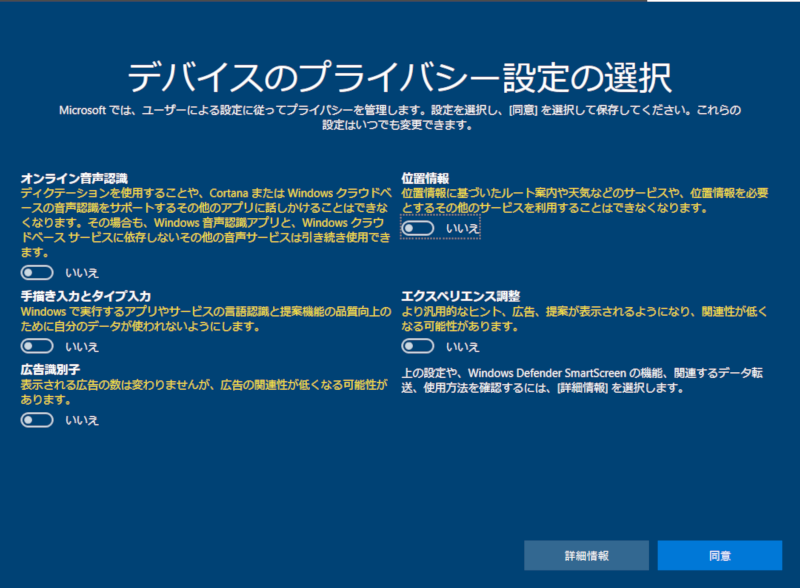Click the Windows Defender SmartScreen paragraph
The height and width of the screenshot is (588, 800).
point(582,380)
